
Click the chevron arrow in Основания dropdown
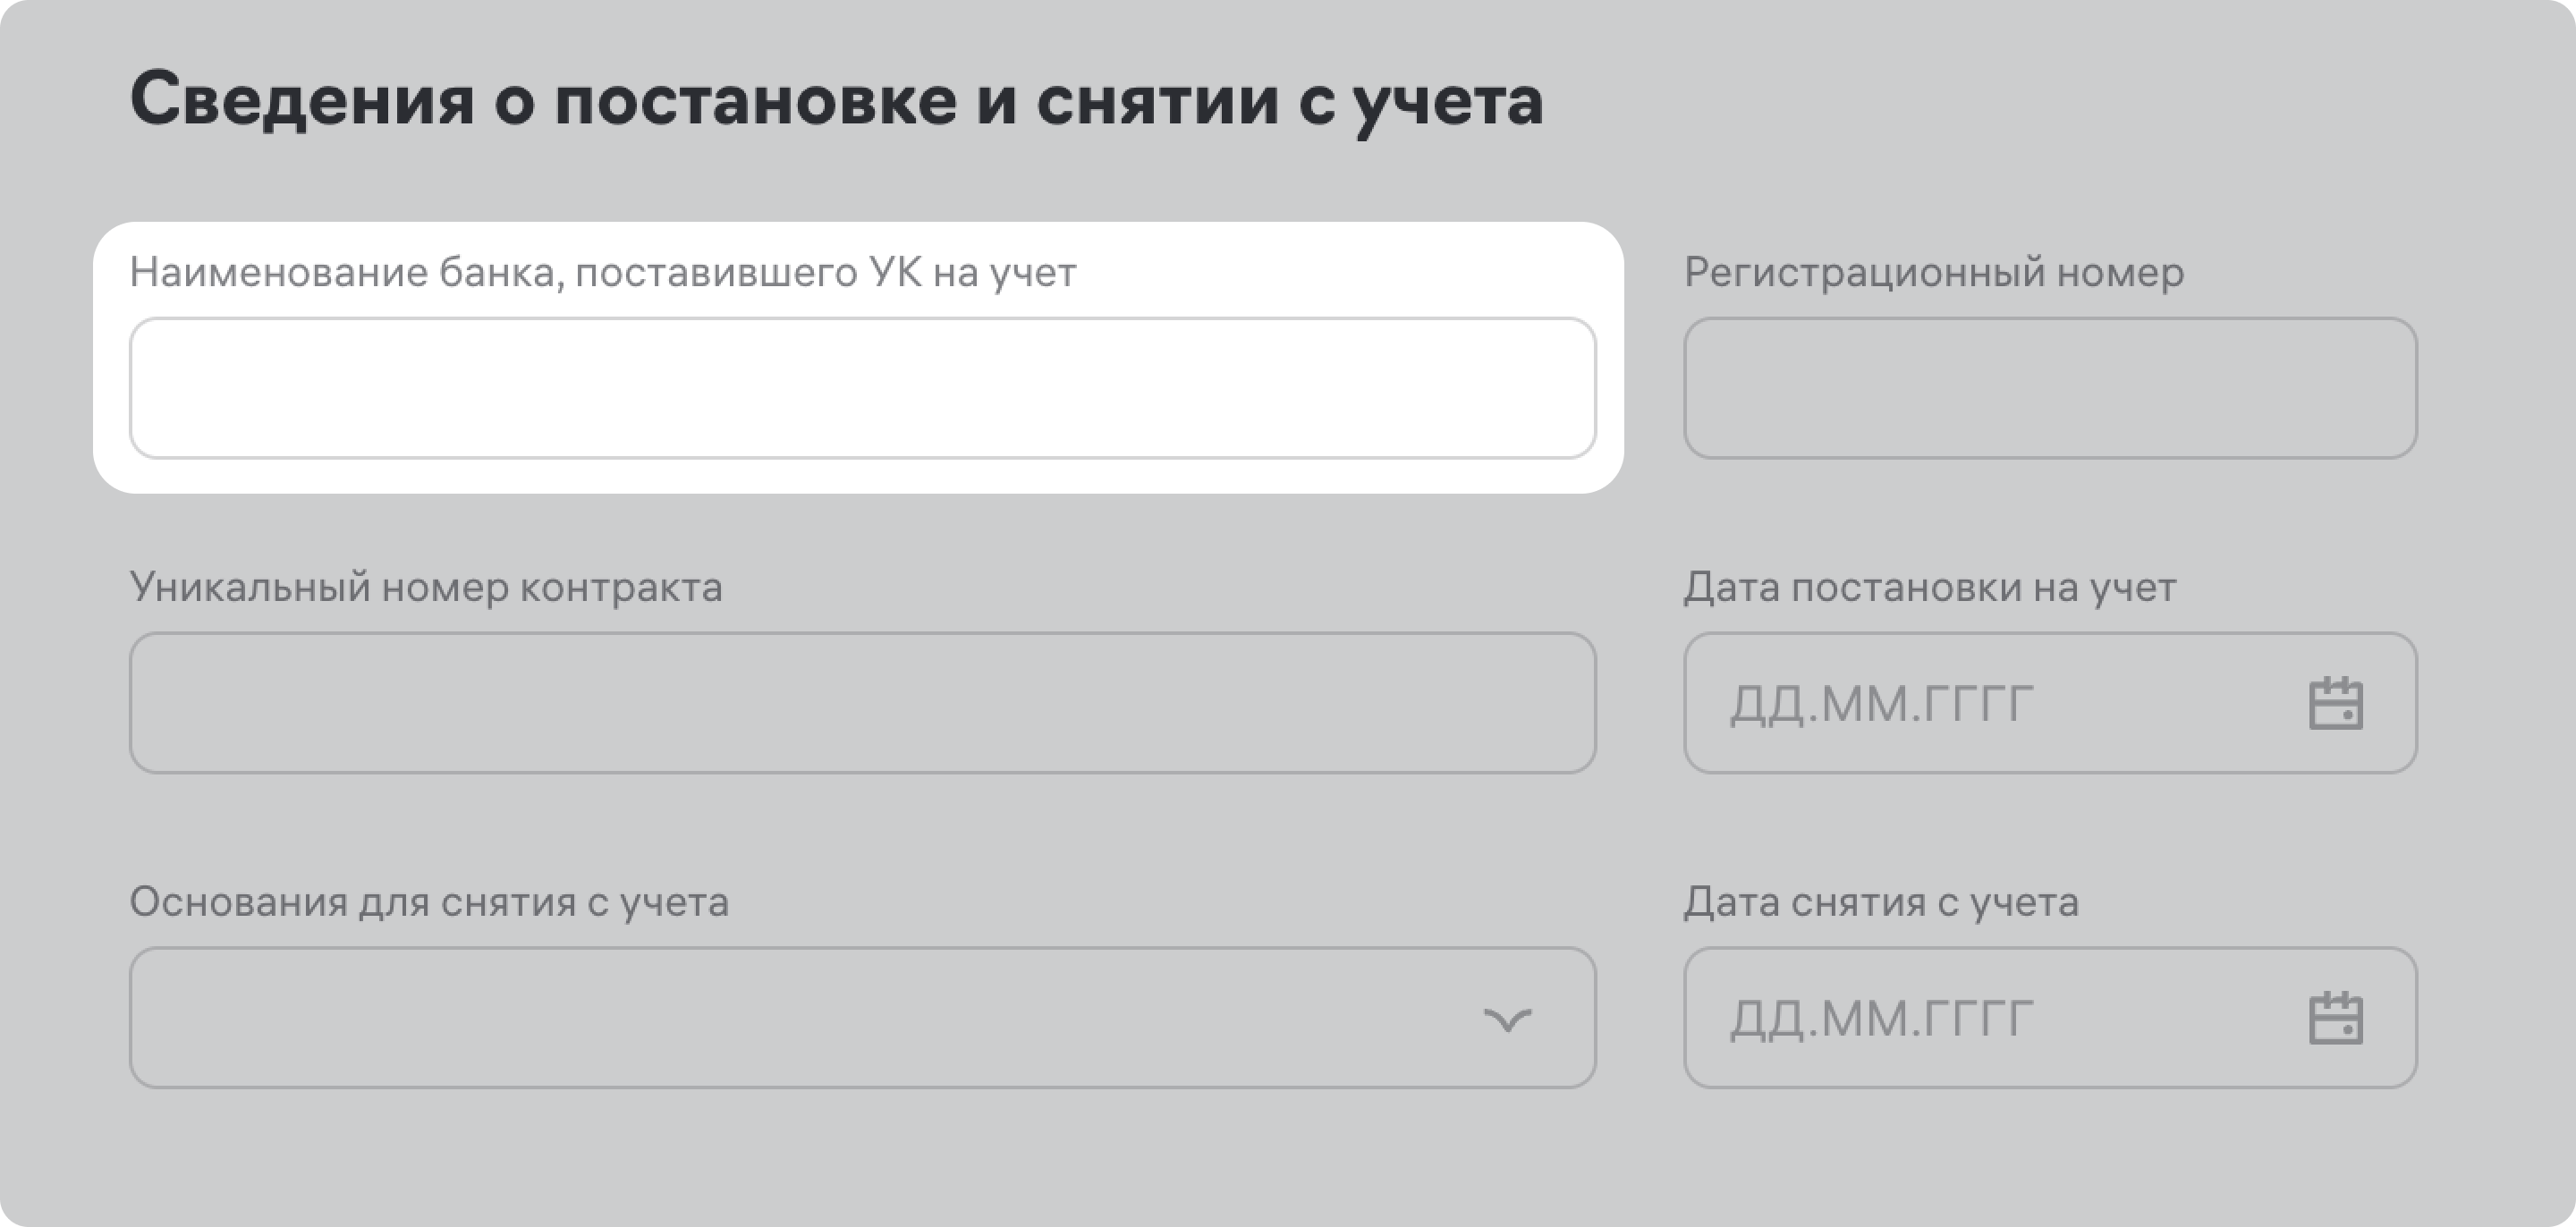coord(1507,1019)
